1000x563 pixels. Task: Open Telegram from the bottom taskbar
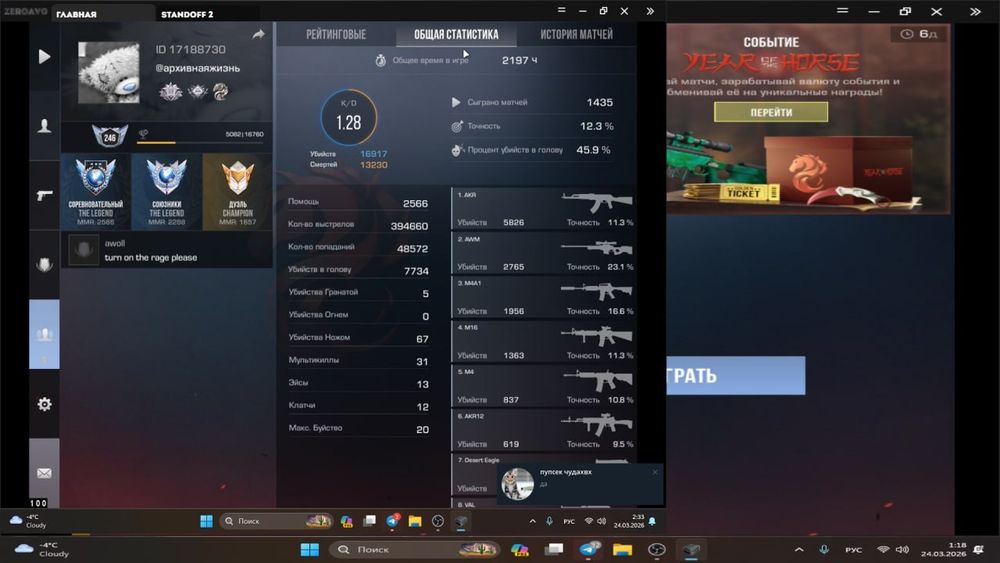click(589, 549)
